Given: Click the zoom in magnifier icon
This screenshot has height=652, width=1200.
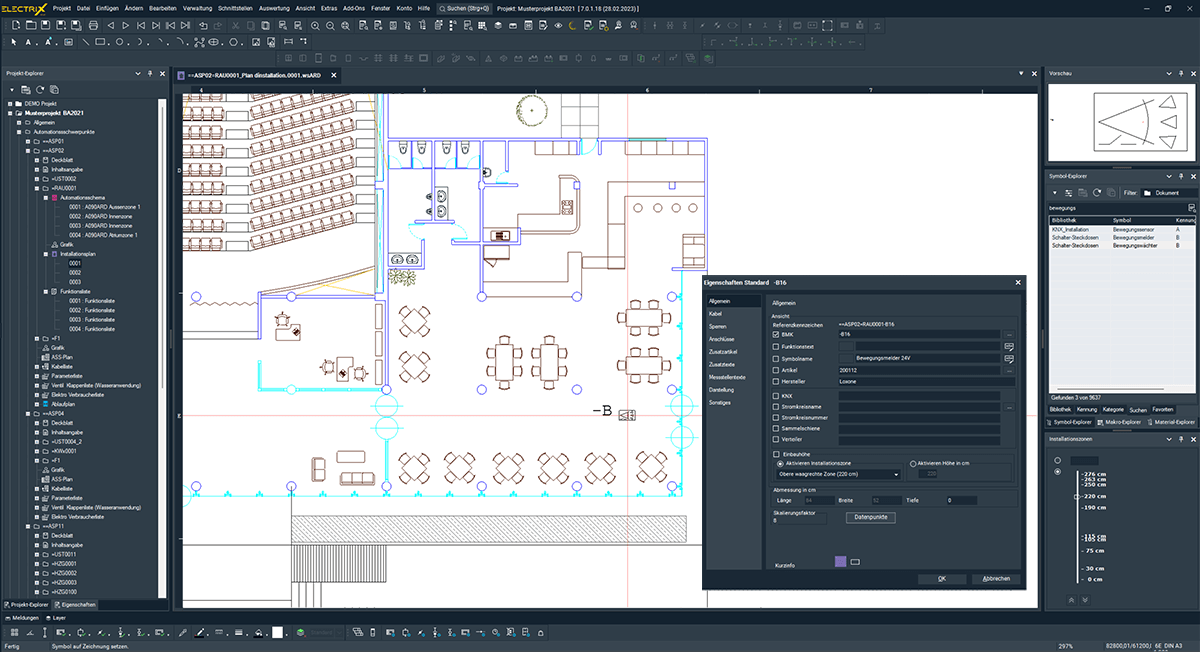Looking at the screenshot, I should [x=315, y=27].
